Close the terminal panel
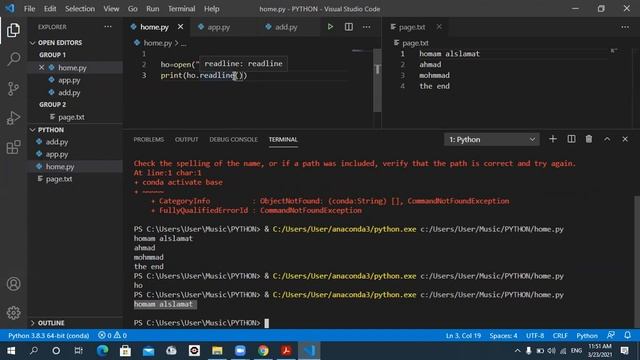 click(x=625, y=139)
